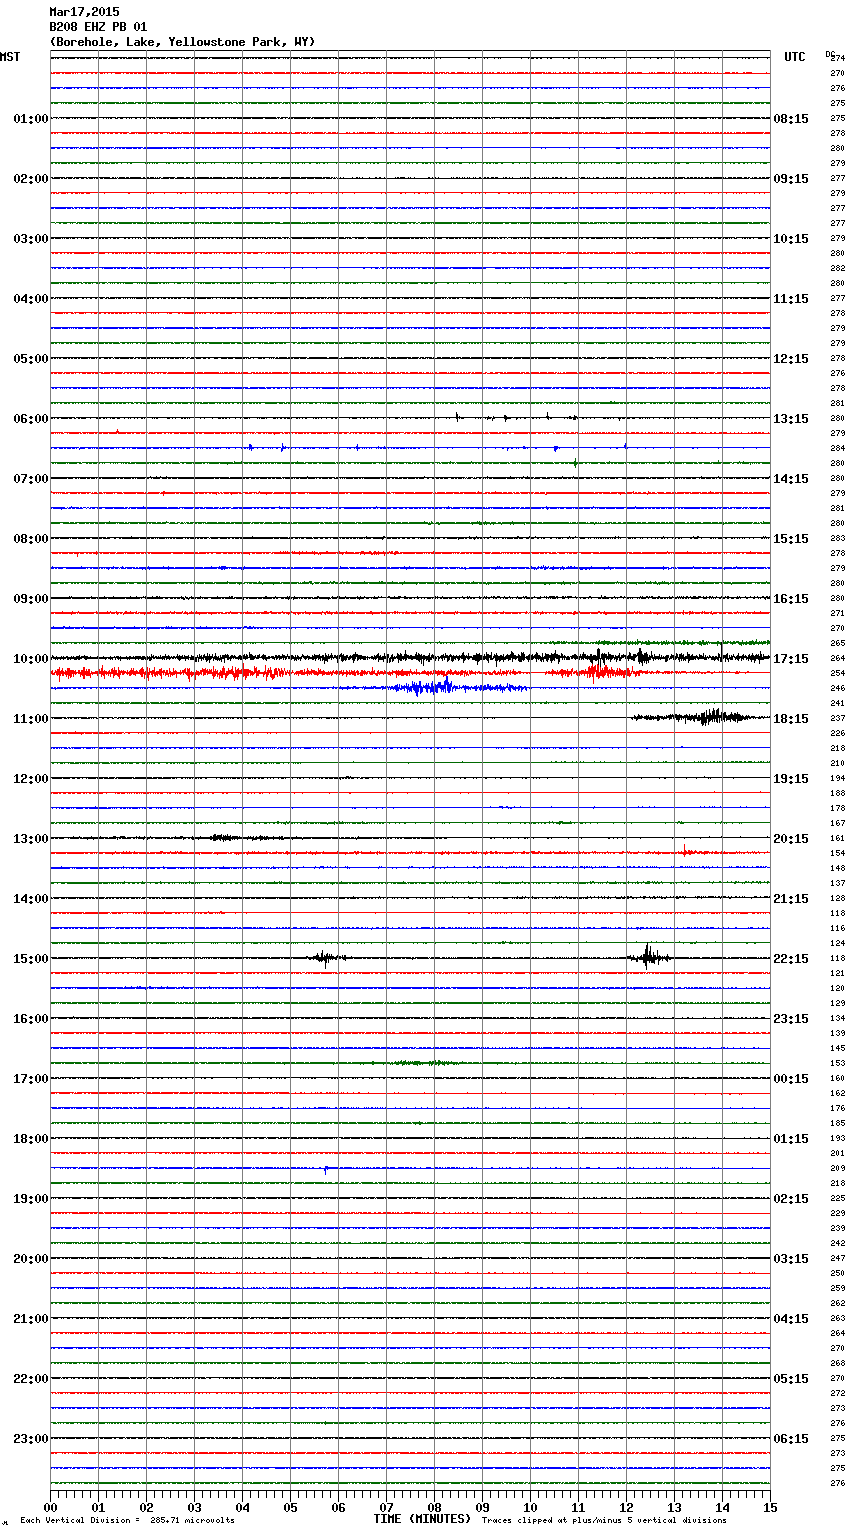Click the 17:15 UTC time label
This screenshot has height=1534, width=850.
pyautogui.click(x=791, y=659)
